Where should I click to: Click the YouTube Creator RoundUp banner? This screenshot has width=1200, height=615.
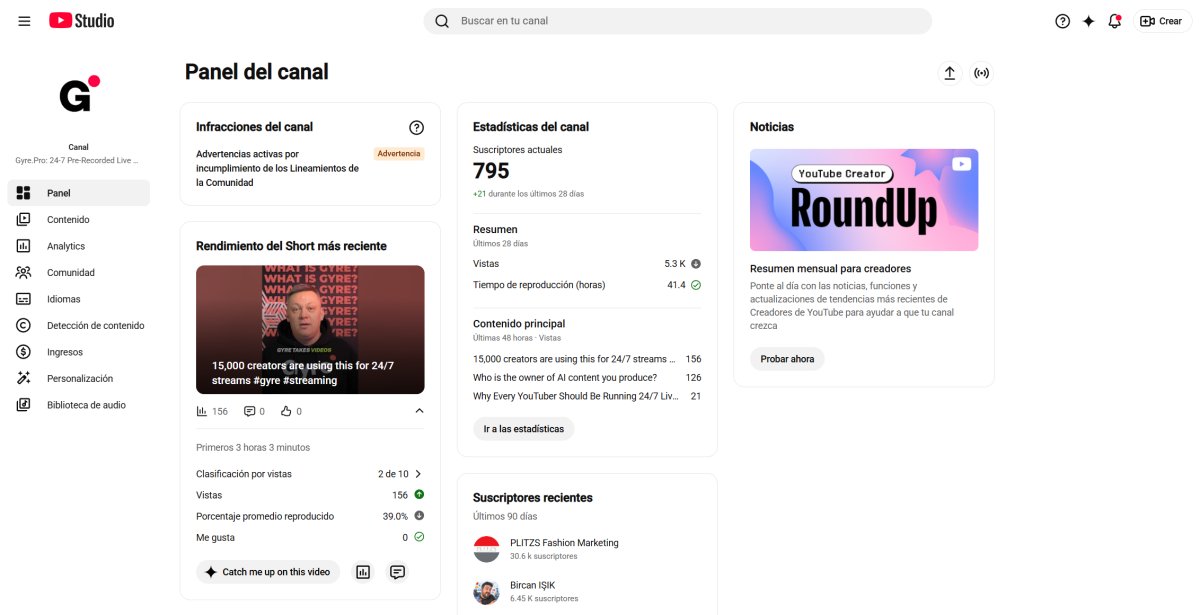click(x=864, y=200)
